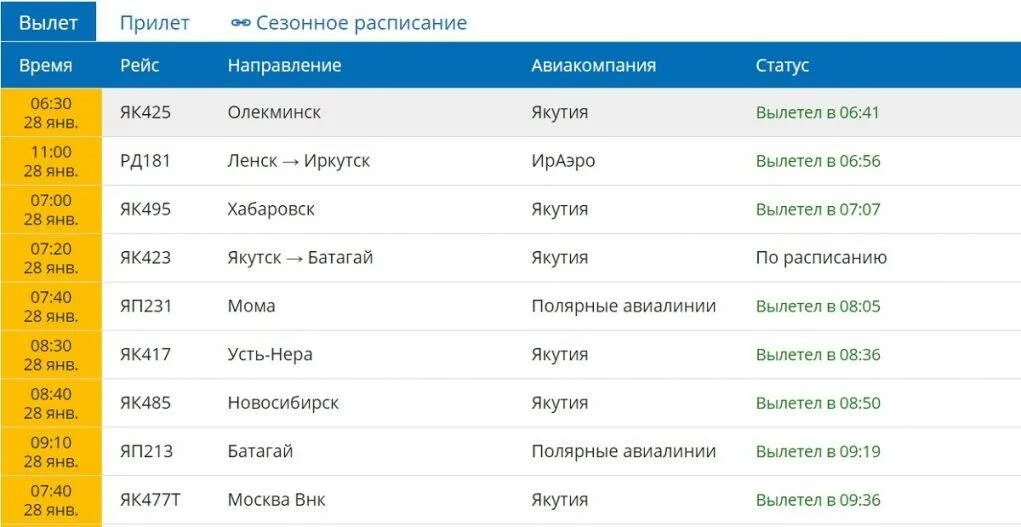The height and width of the screenshot is (527, 1021).
Task: Click the Авиакомпания column header
Action: point(593,65)
